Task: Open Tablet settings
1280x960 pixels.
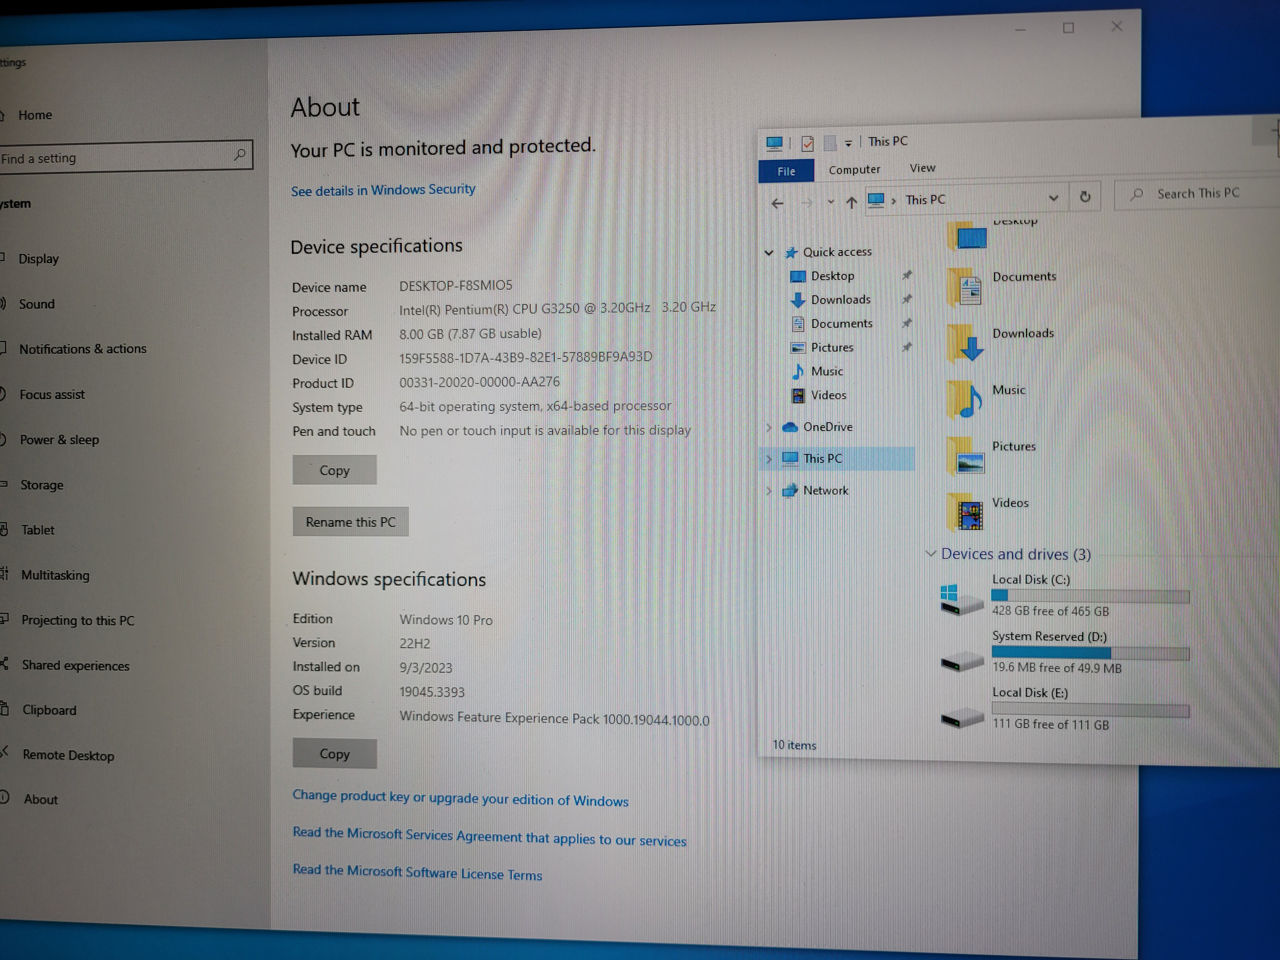Action: click(38, 530)
